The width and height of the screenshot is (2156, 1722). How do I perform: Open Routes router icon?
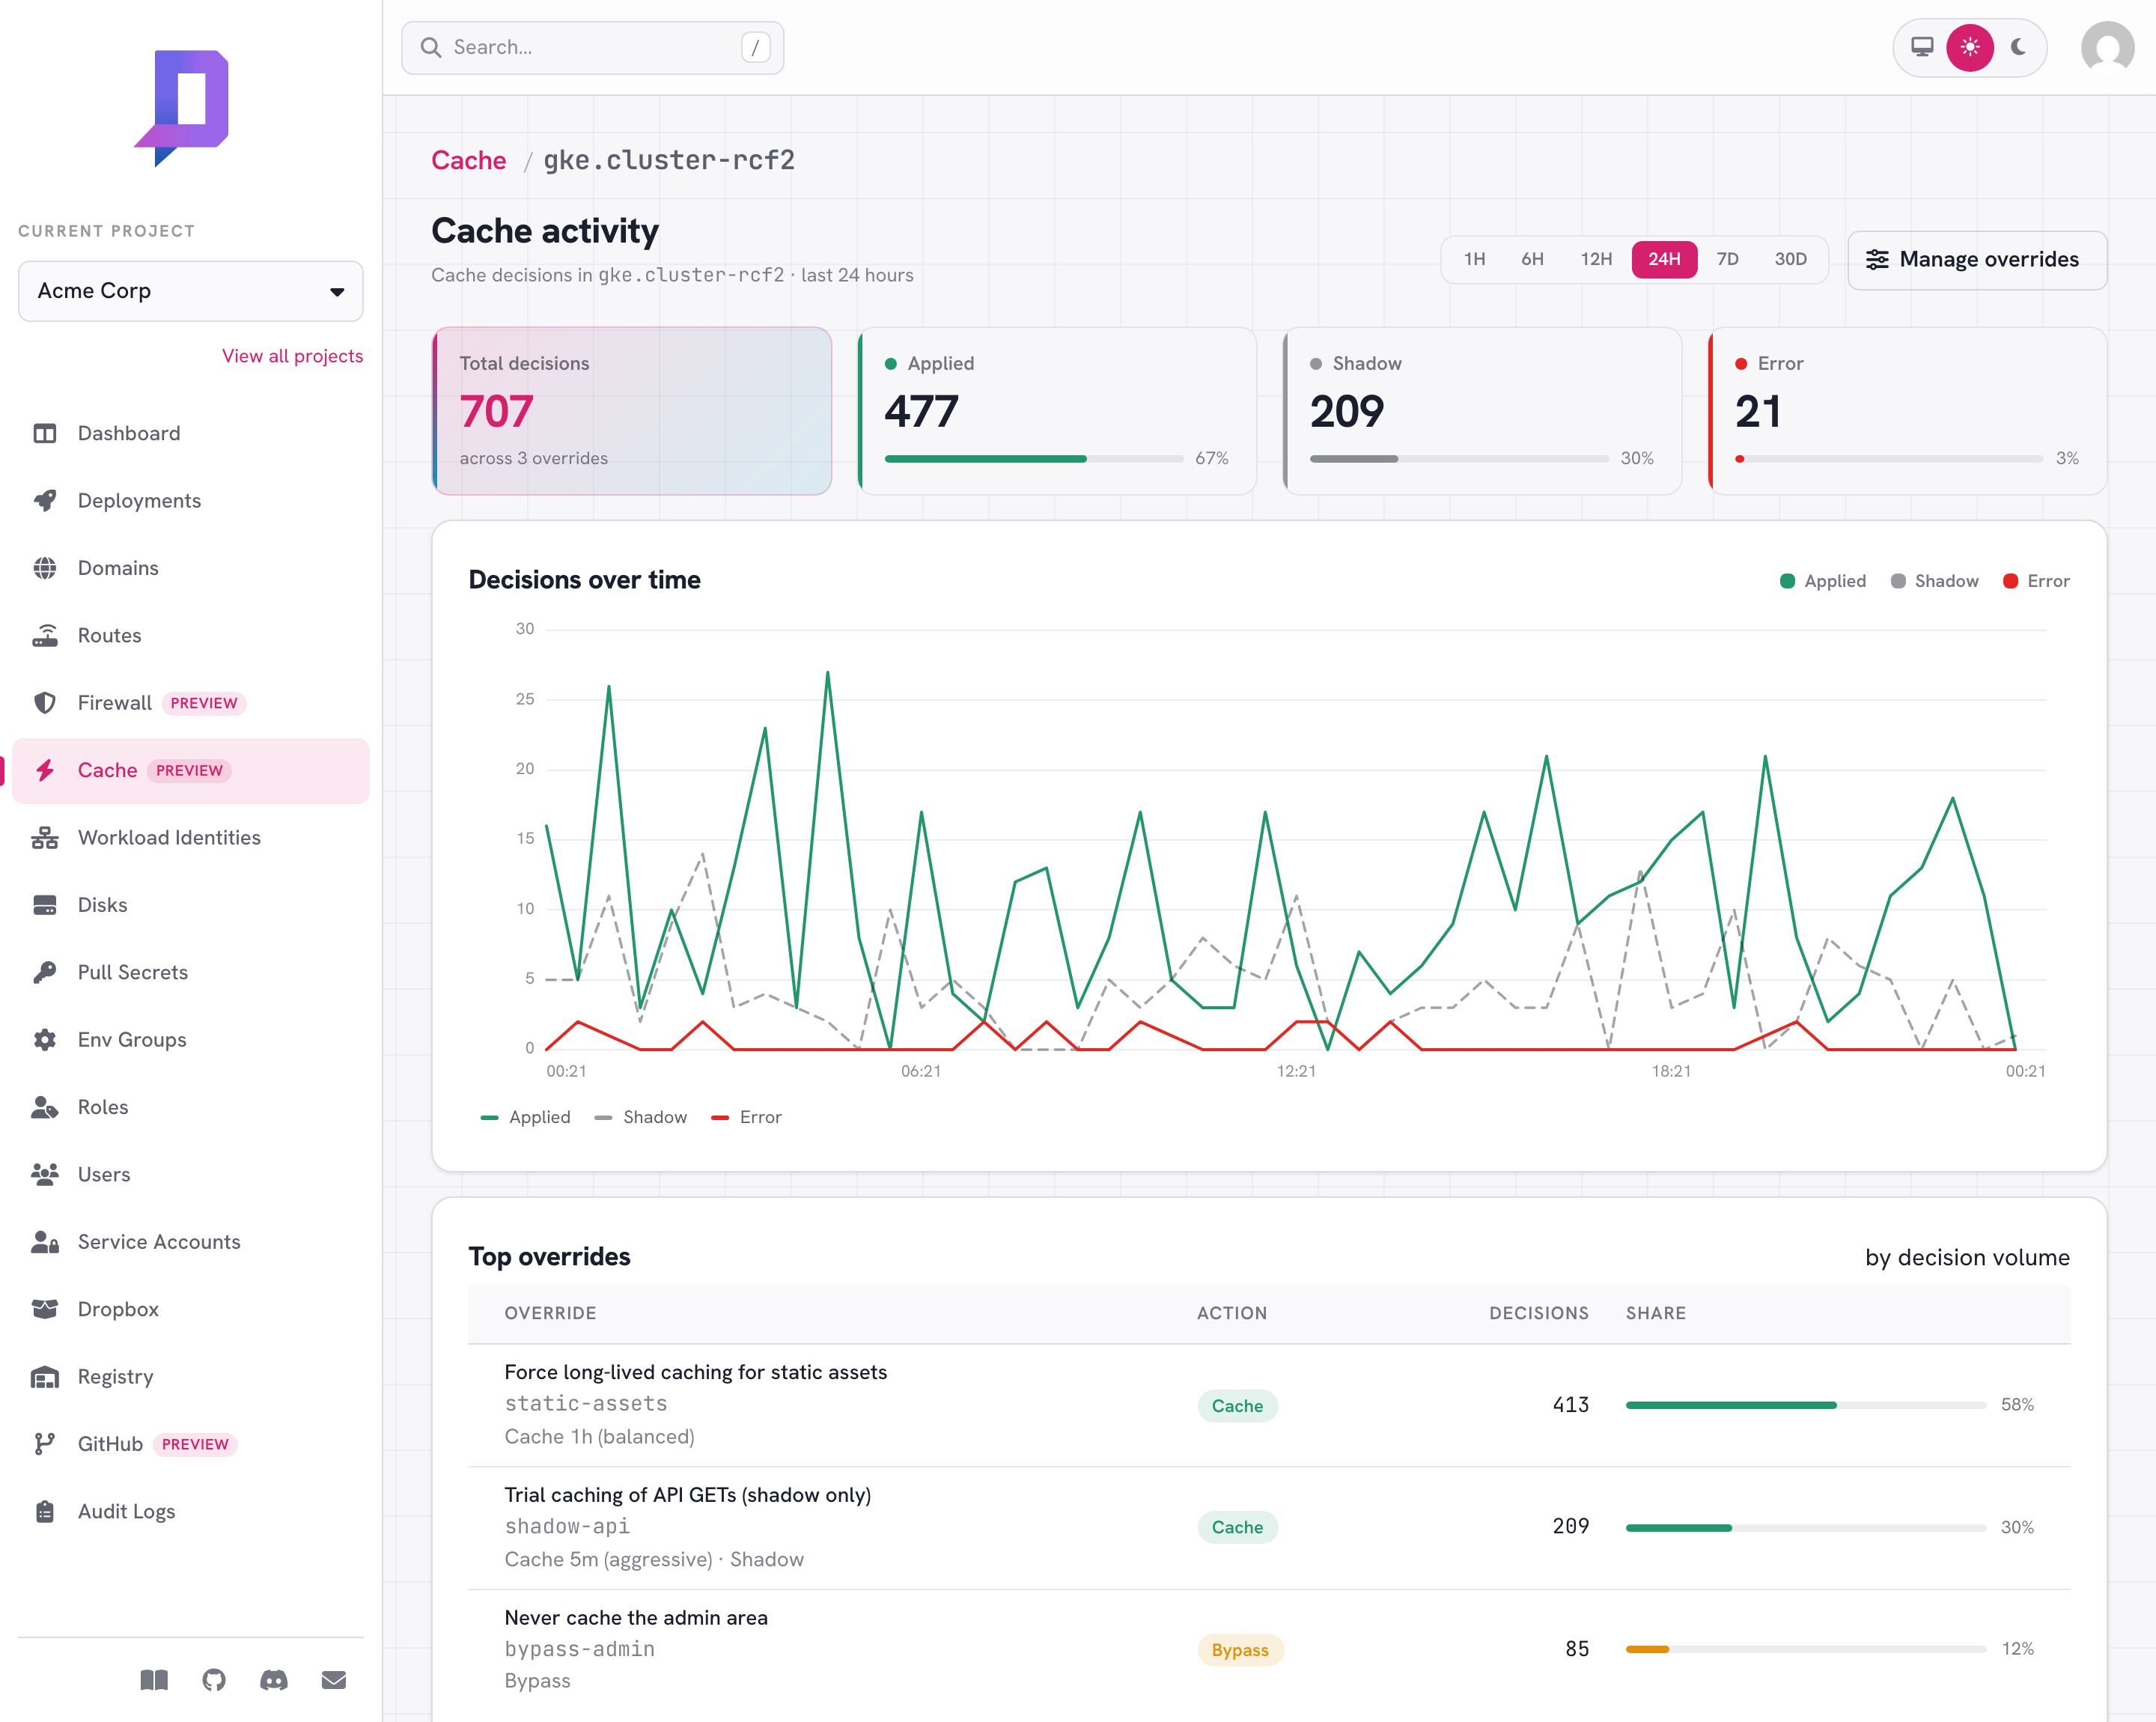pyautogui.click(x=45, y=635)
